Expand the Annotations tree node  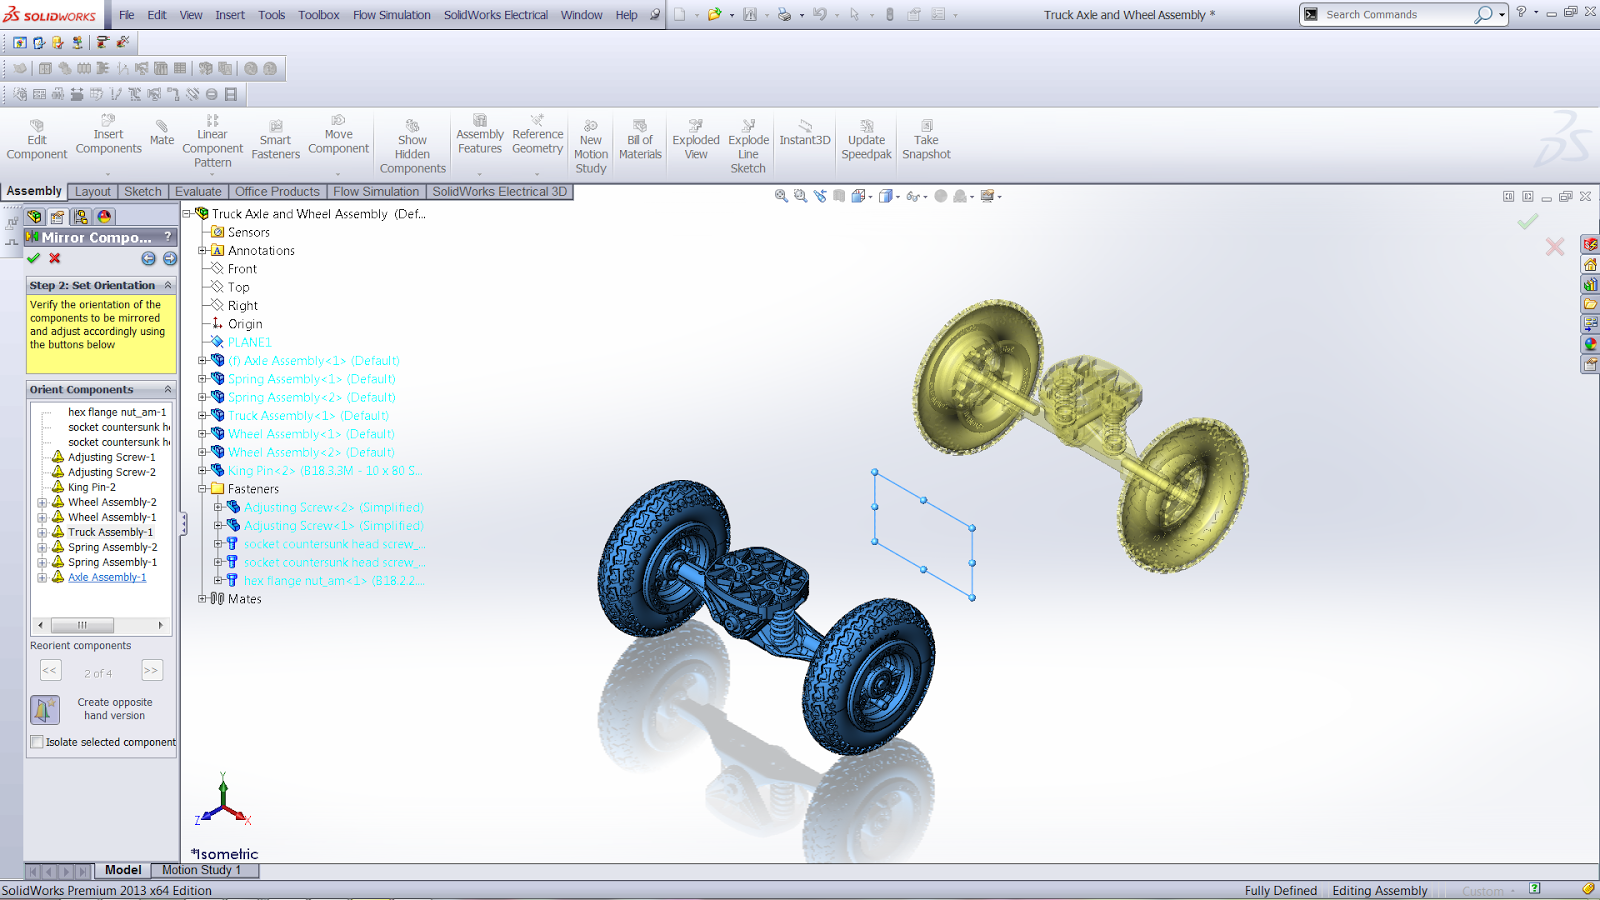(202, 251)
